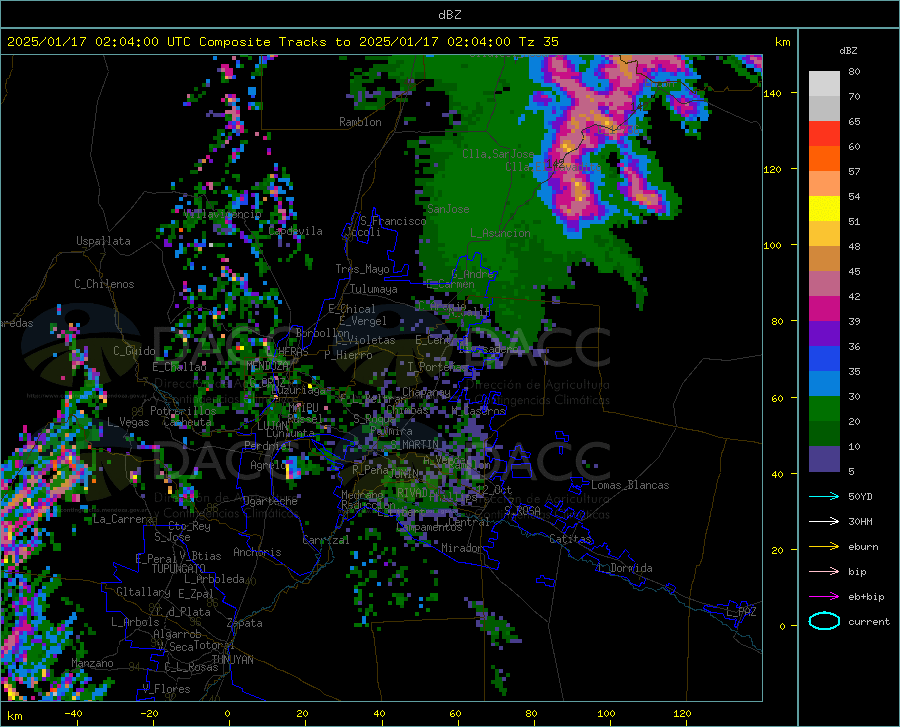900x727 pixels.
Task: Click the Capdevila label on map
Action: 295,231
